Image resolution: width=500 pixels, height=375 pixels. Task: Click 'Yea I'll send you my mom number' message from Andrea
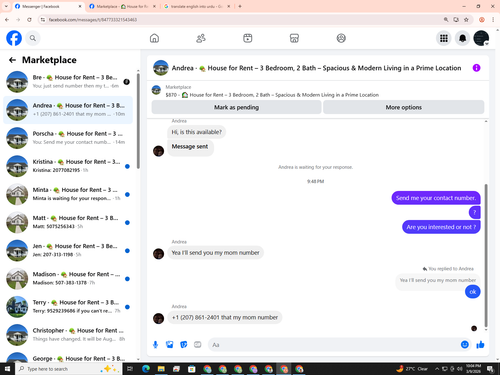(215, 253)
